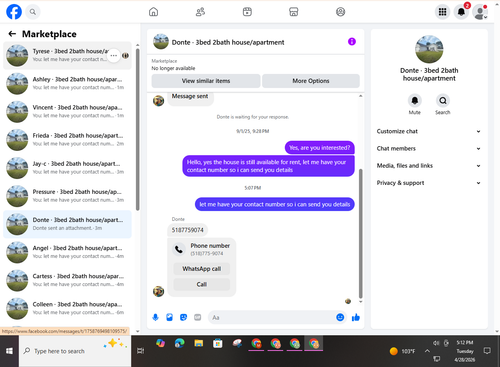Screen dimensions: 500x367
Task: Choose a GIF icon in the composer
Action: pos(198,317)
